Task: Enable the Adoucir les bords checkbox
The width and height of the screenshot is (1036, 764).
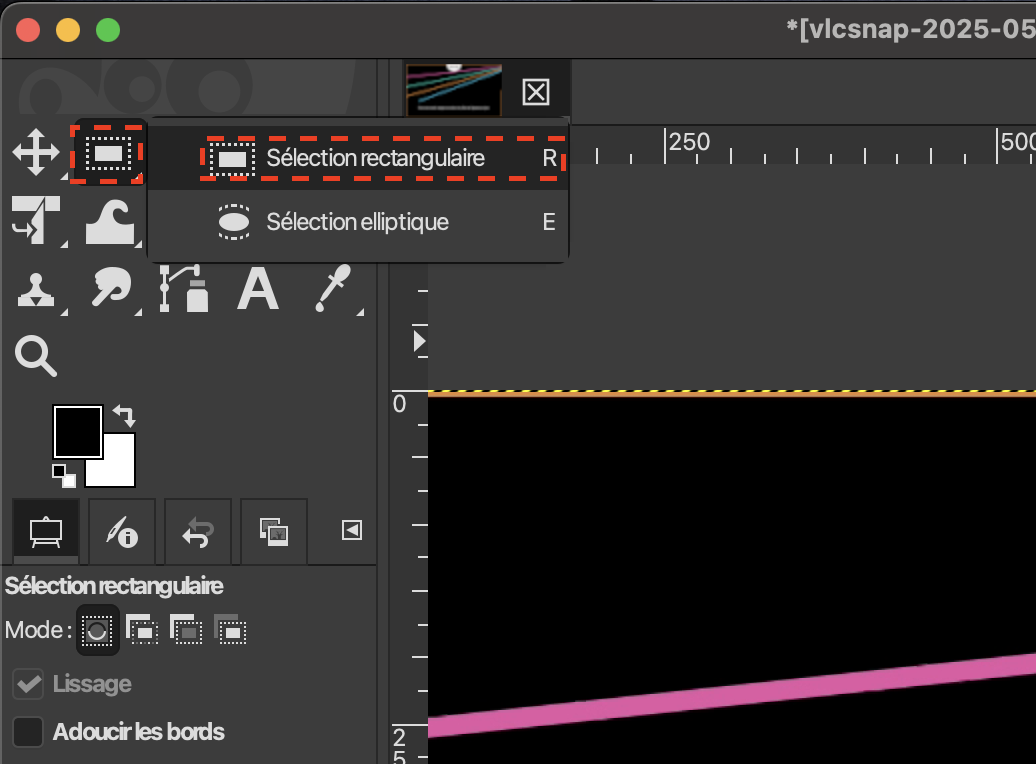Action: pos(28,732)
